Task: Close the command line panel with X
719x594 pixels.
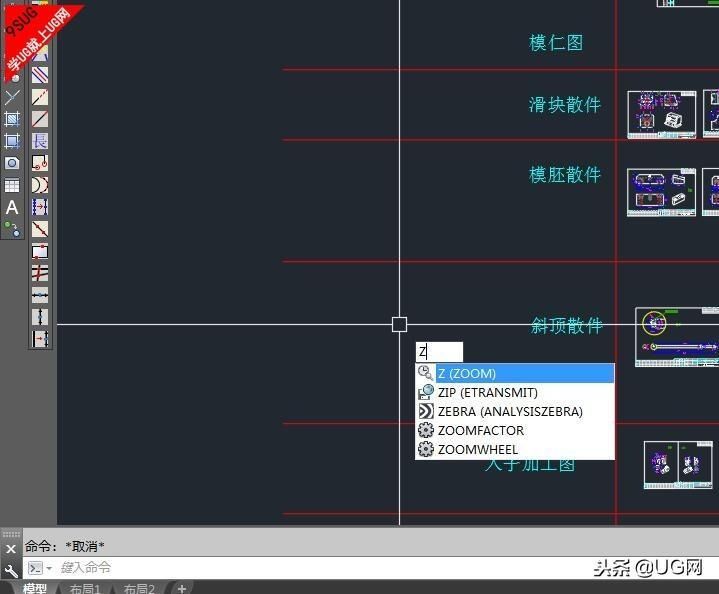Action: click(11, 549)
